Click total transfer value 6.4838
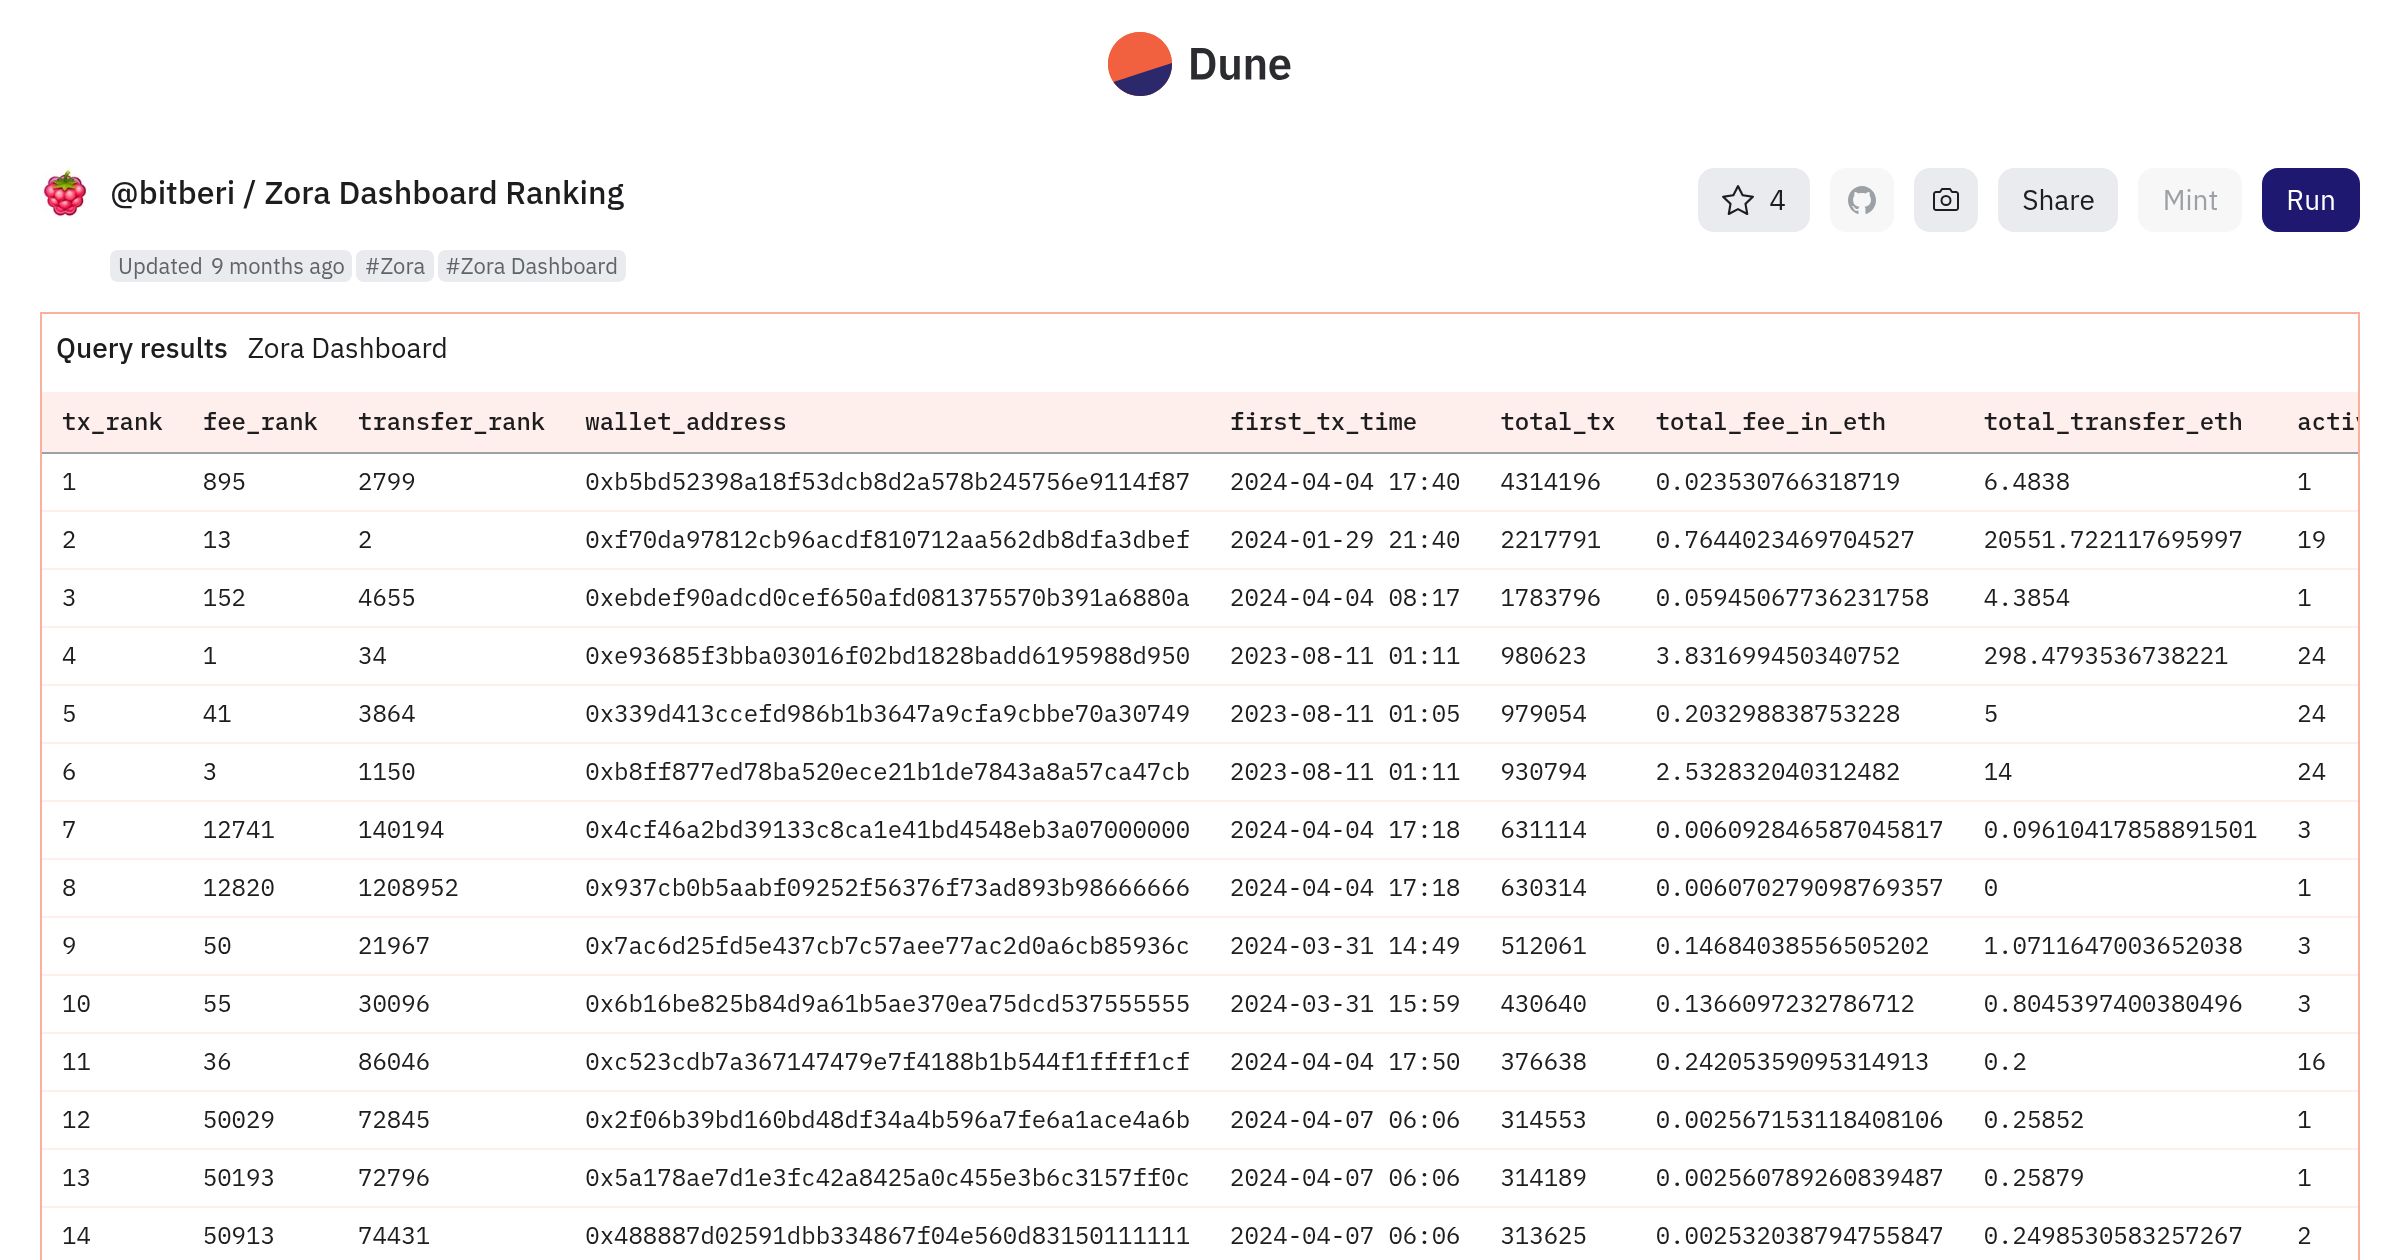 2027,482
